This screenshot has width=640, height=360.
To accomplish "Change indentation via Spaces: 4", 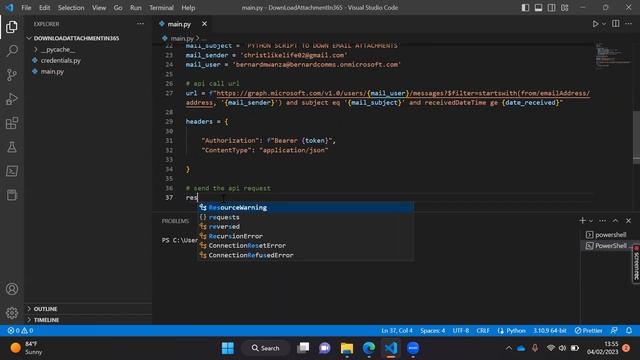I will click(433, 331).
